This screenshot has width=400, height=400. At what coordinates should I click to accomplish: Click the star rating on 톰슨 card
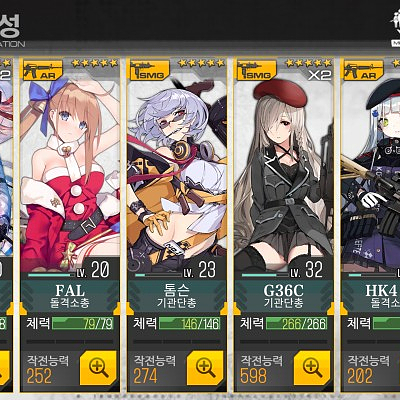point(201,63)
